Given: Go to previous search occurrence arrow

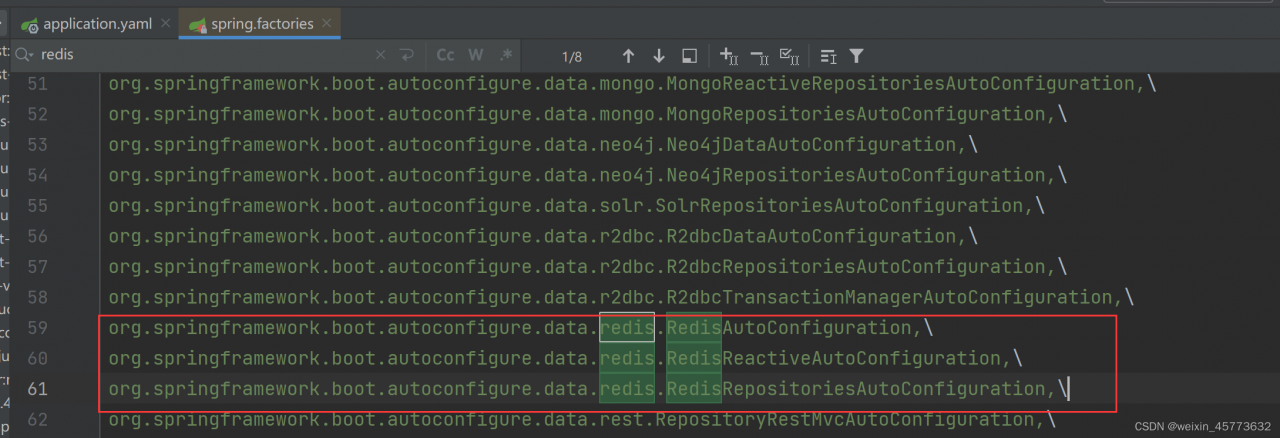Looking at the screenshot, I should [x=628, y=56].
